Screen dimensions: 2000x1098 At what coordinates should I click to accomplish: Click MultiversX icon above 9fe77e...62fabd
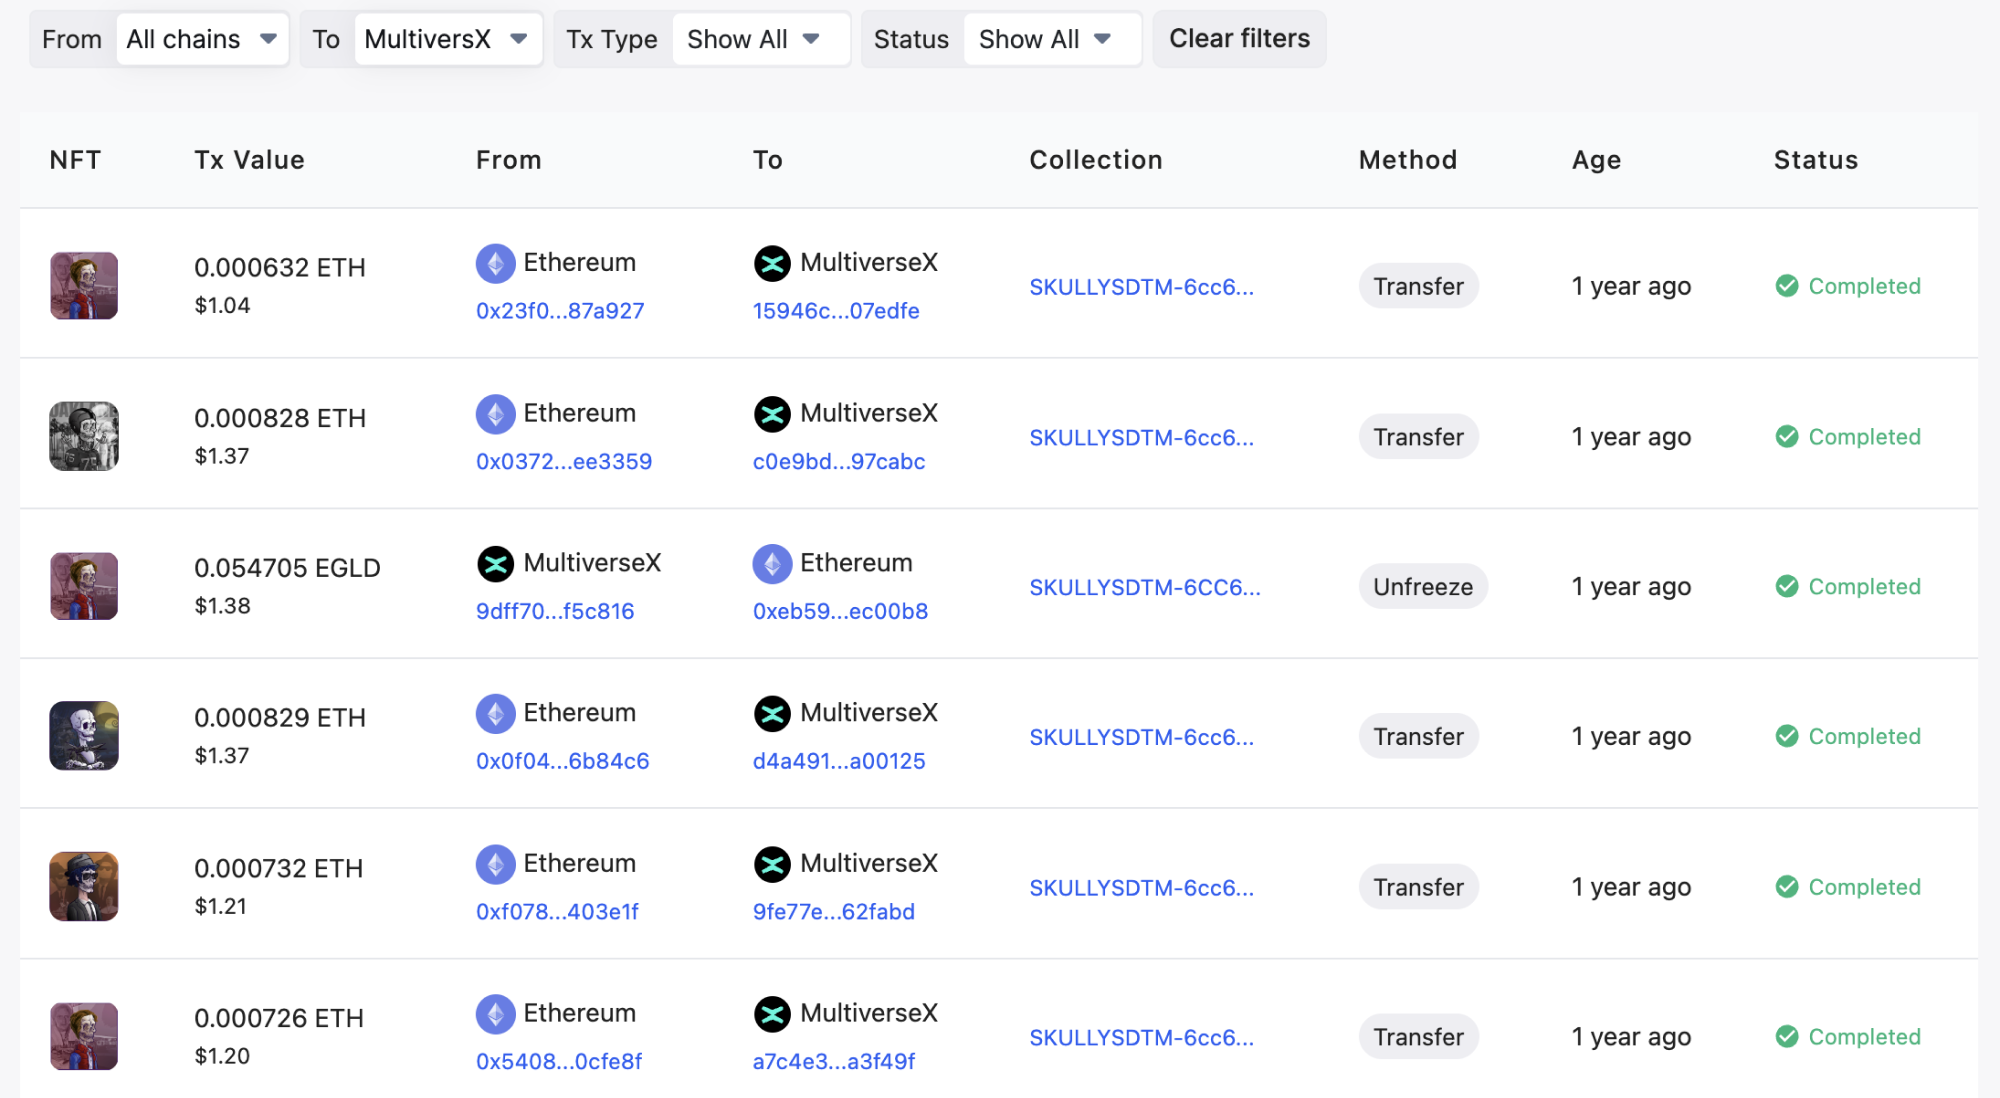tap(772, 864)
